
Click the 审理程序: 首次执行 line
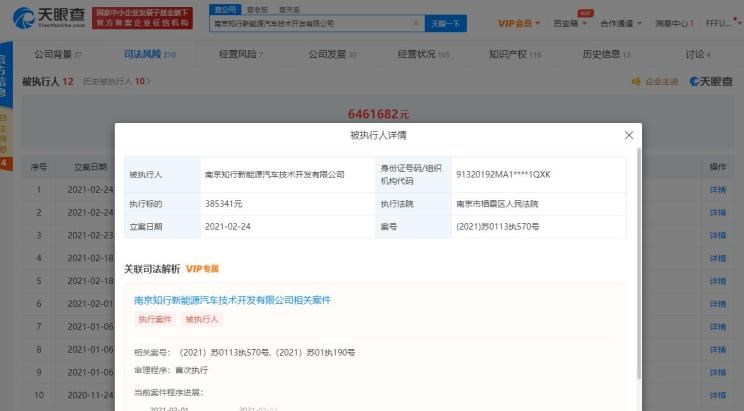[x=171, y=370]
